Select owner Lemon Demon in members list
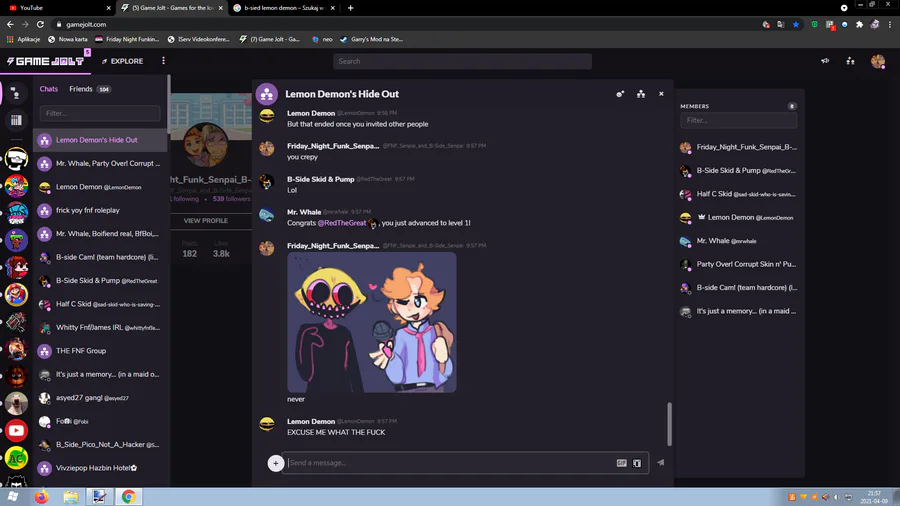The height and width of the screenshot is (506, 900). (739, 218)
